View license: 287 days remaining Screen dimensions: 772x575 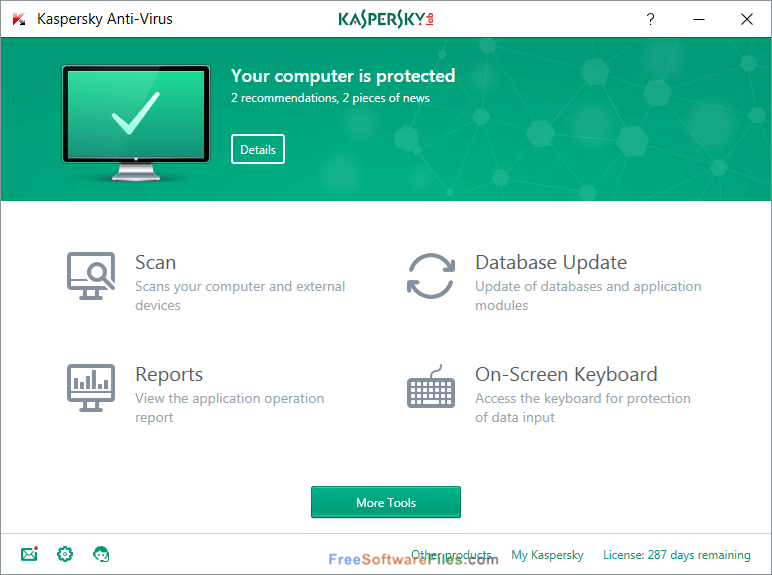(677, 555)
